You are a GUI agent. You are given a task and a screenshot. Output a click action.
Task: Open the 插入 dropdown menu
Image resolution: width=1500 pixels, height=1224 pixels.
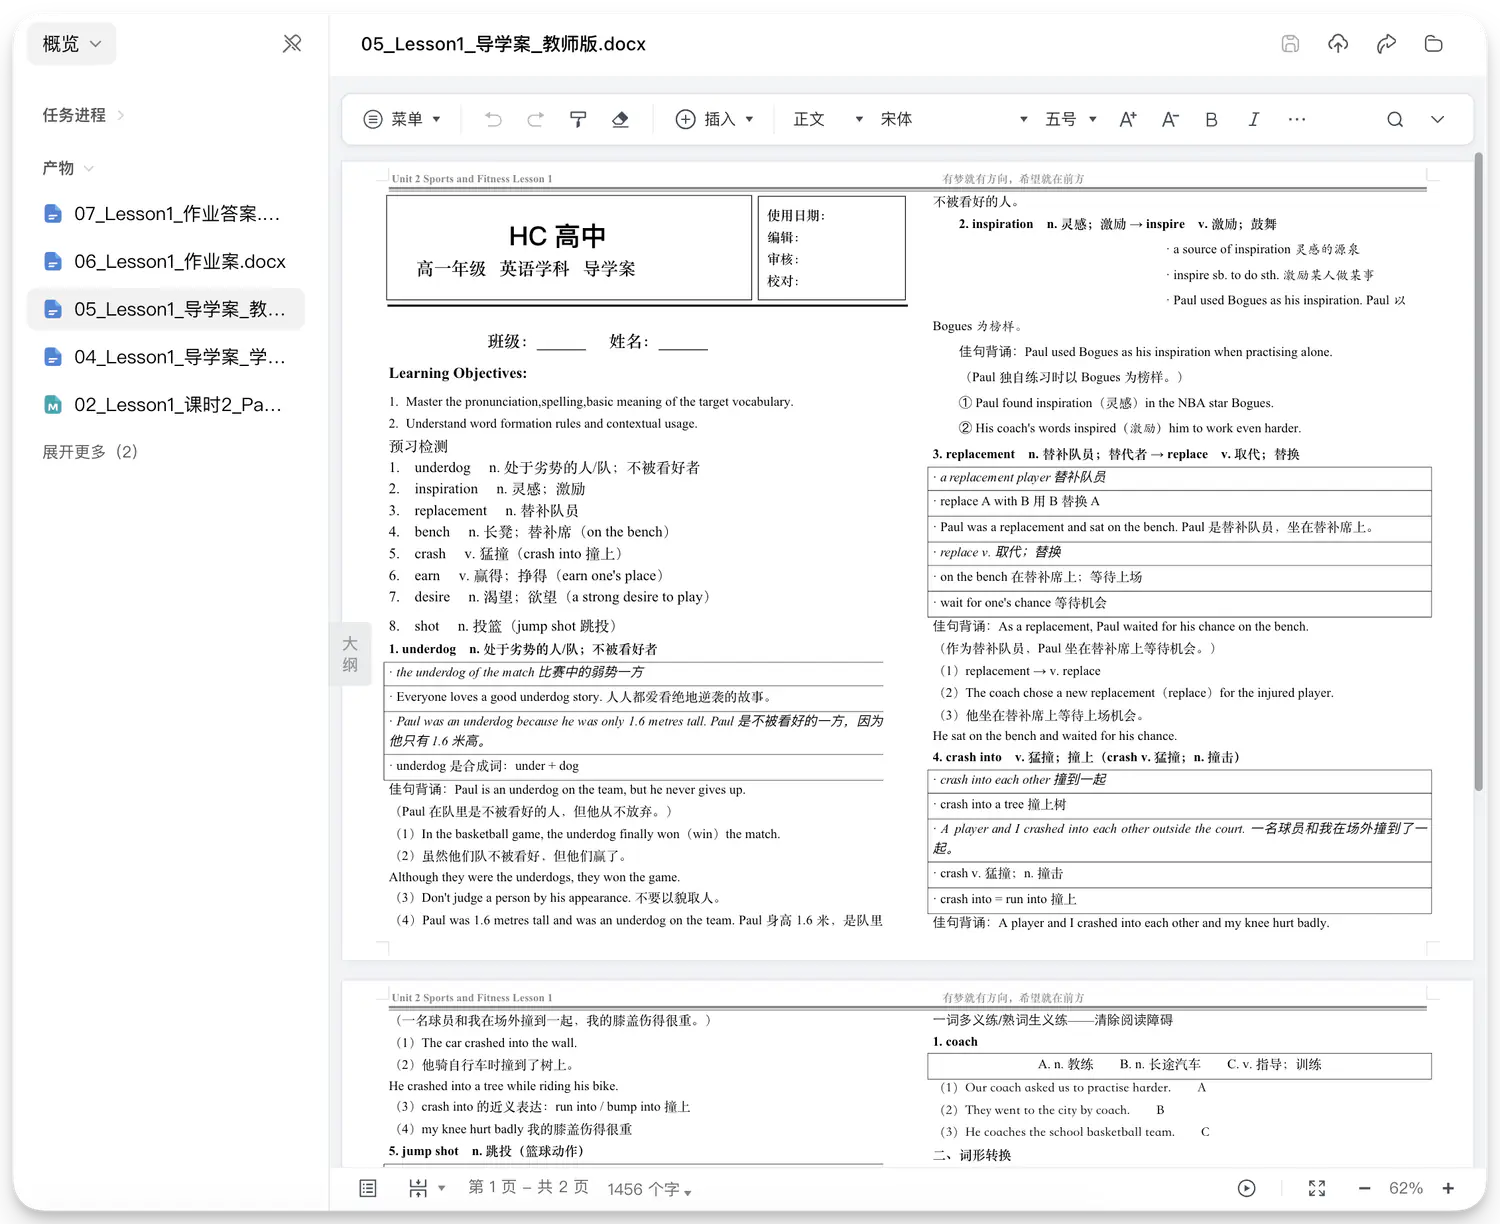pyautogui.click(x=714, y=119)
